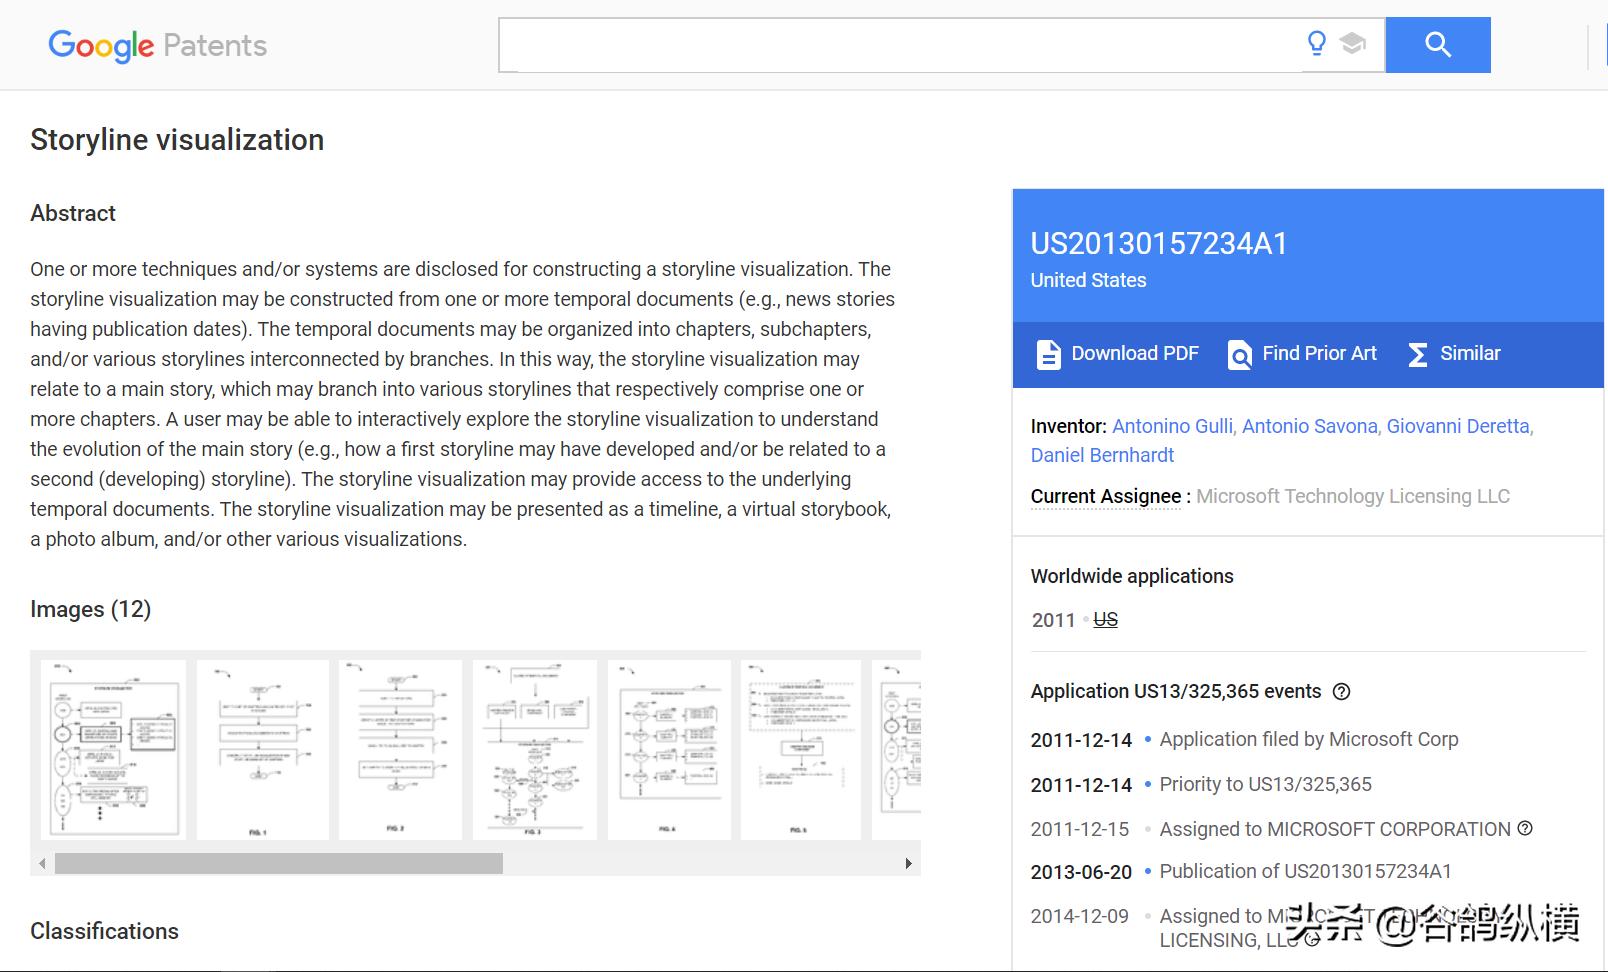Click the Classifications heading
This screenshot has width=1608, height=972.
pyautogui.click(x=104, y=931)
